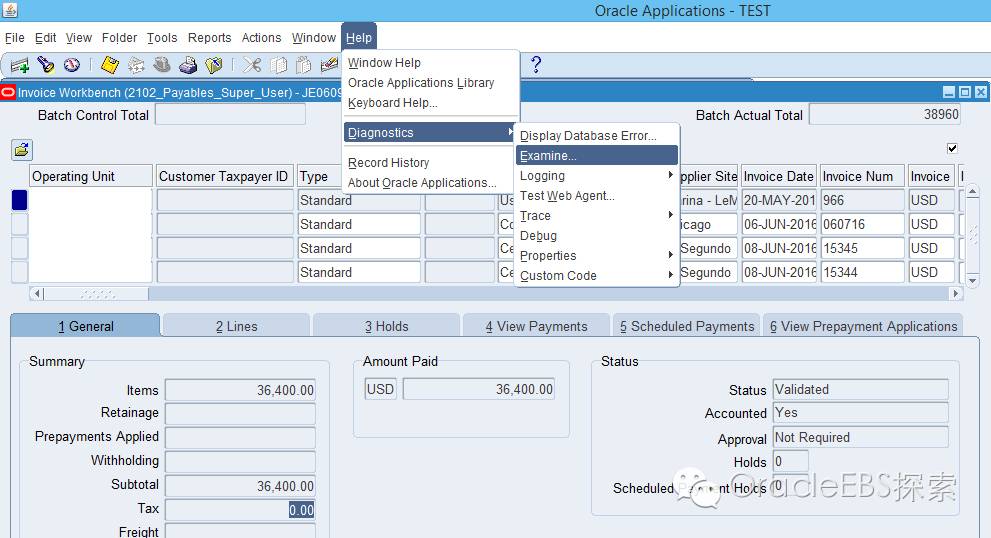Open the 6 View Prepayment Applications tab
This screenshot has height=538, width=991.
[863, 326]
